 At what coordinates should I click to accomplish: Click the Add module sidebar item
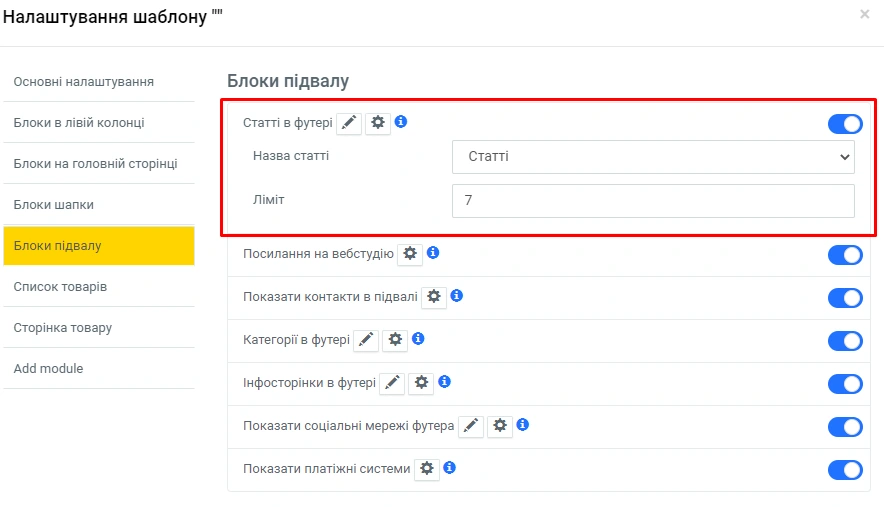pyautogui.click(x=98, y=369)
